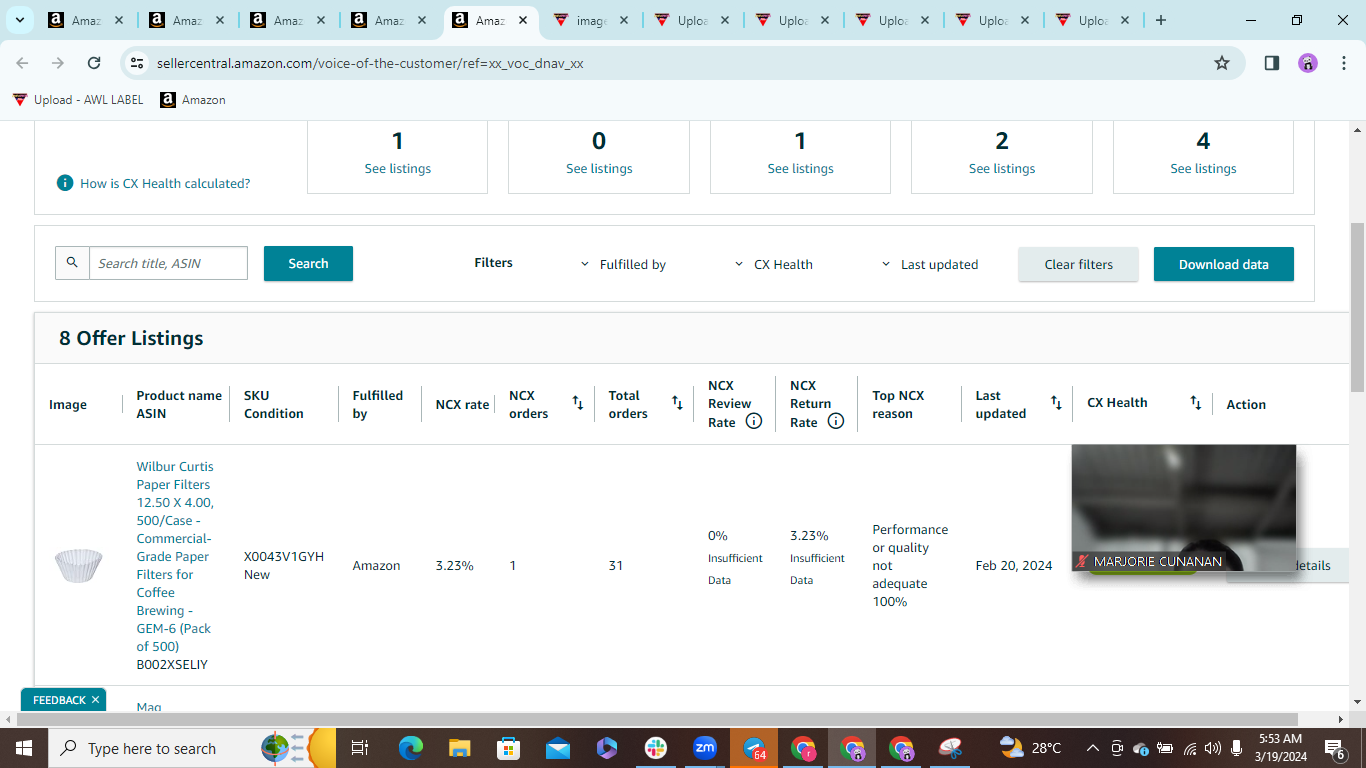Open the weather widget showing 28°C
The image size is (1366, 768).
1030,748
